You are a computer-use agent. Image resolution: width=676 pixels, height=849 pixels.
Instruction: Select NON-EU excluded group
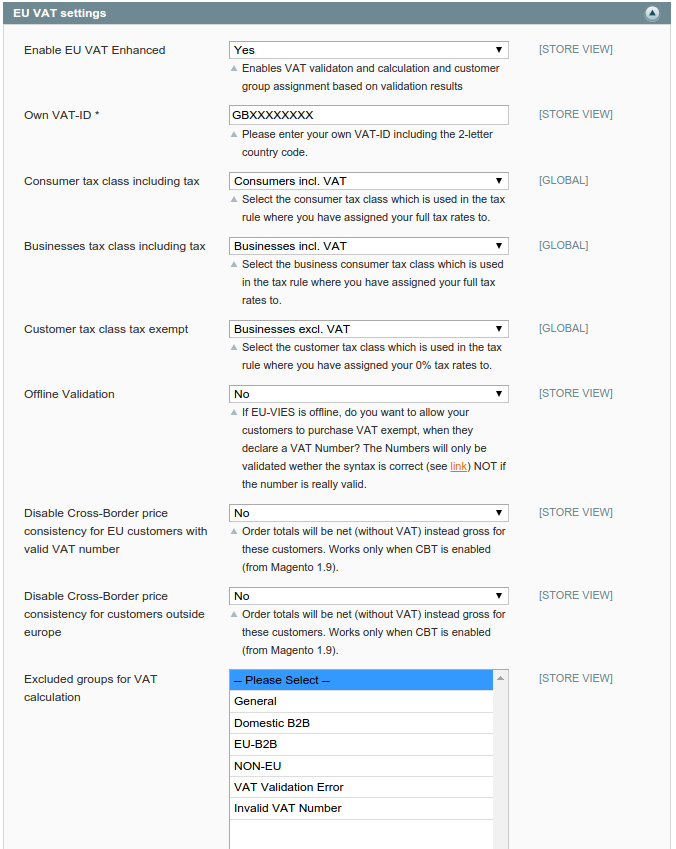point(360,765)
